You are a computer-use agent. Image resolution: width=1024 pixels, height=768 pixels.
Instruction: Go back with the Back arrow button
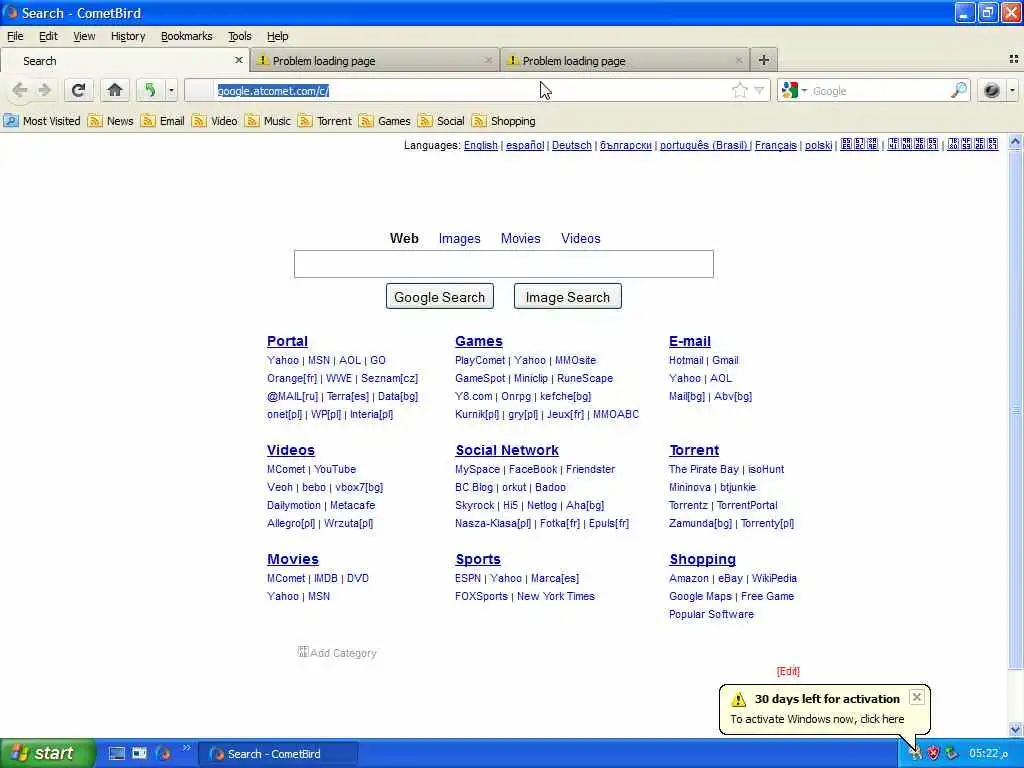[x=20, y=90]
